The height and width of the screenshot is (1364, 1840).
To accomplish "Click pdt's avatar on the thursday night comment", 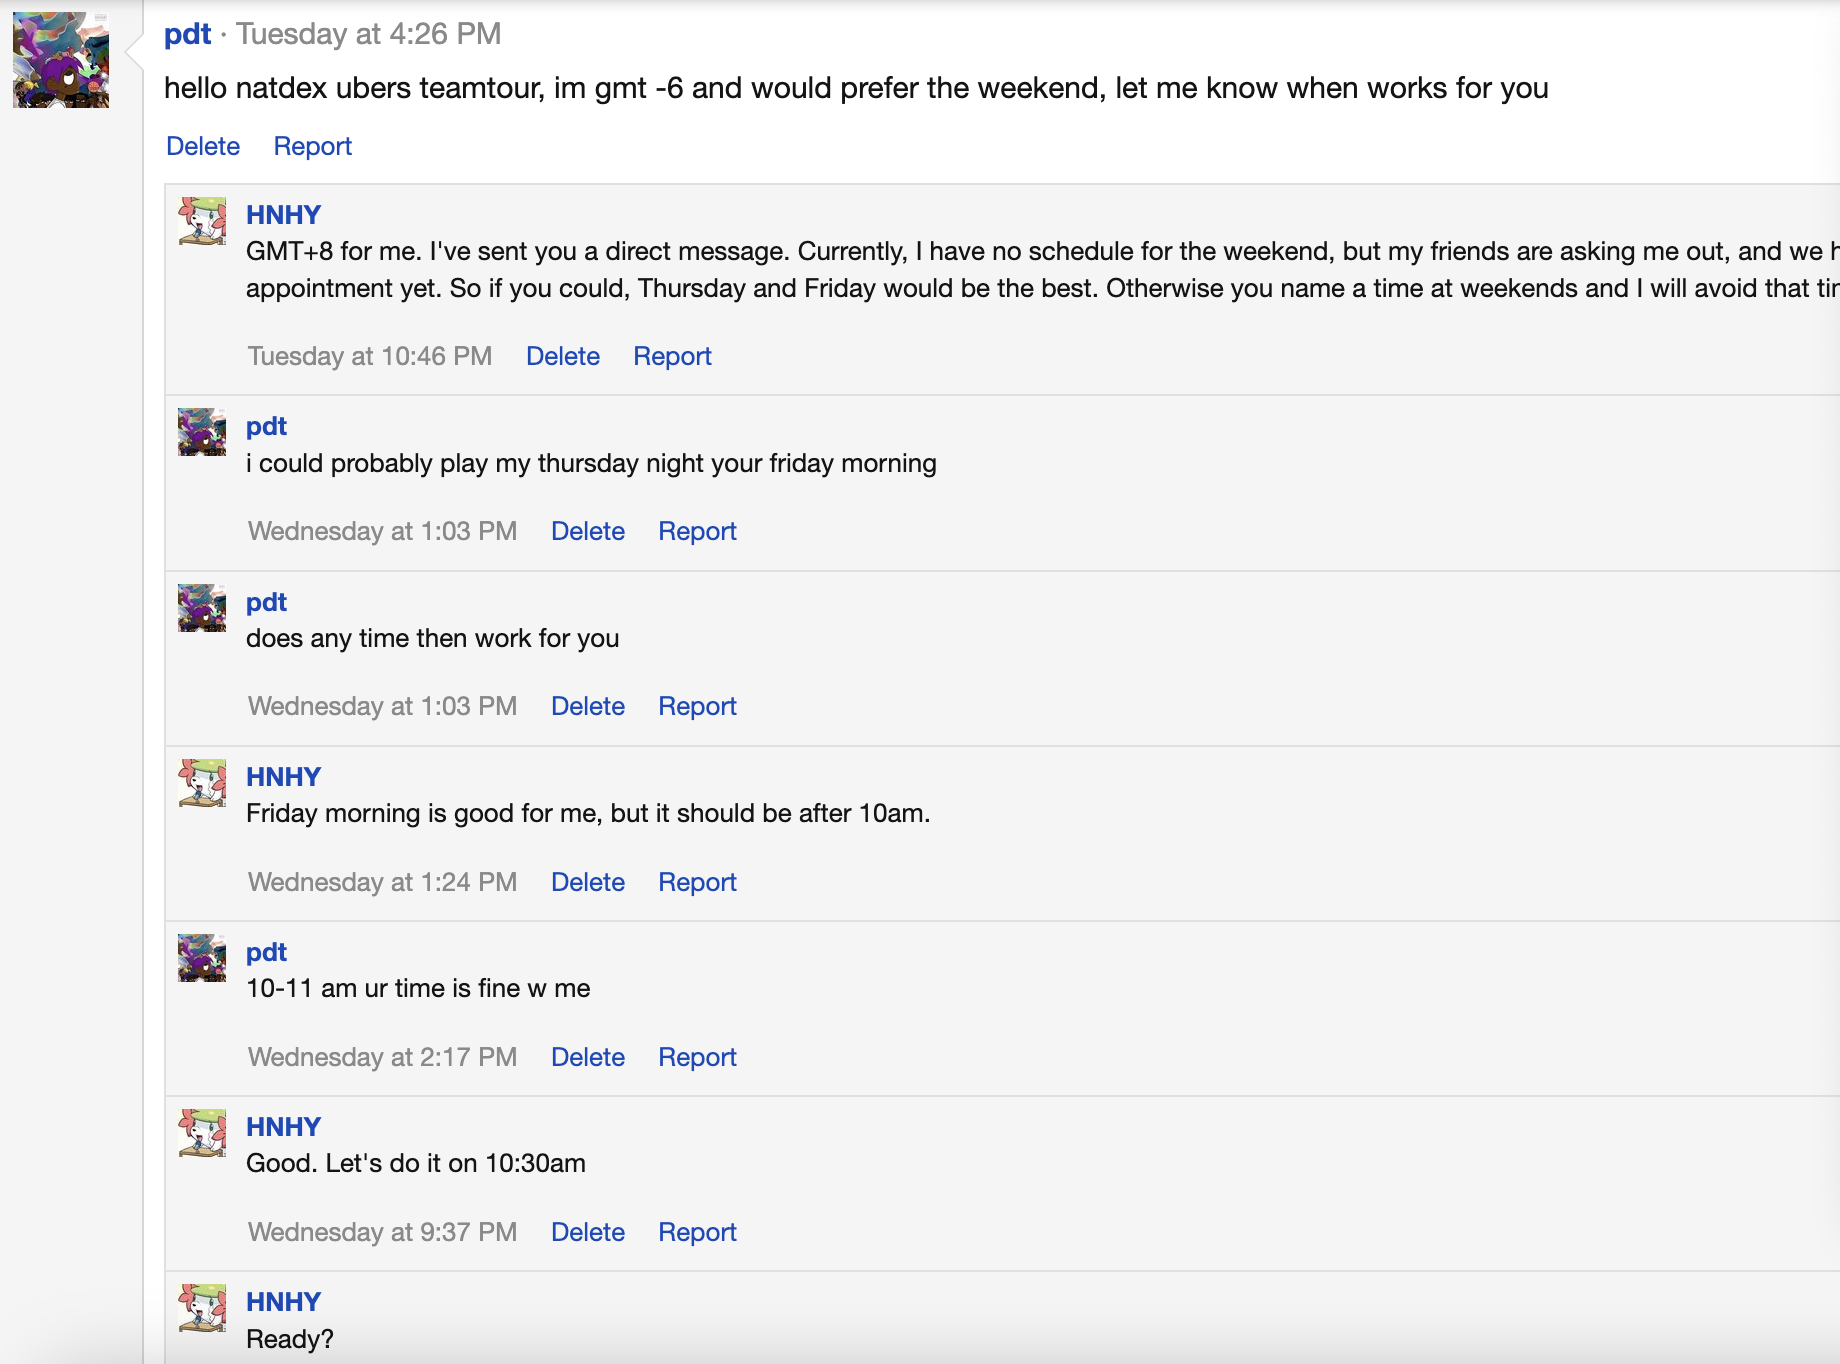I will click(x=202, y=432).
